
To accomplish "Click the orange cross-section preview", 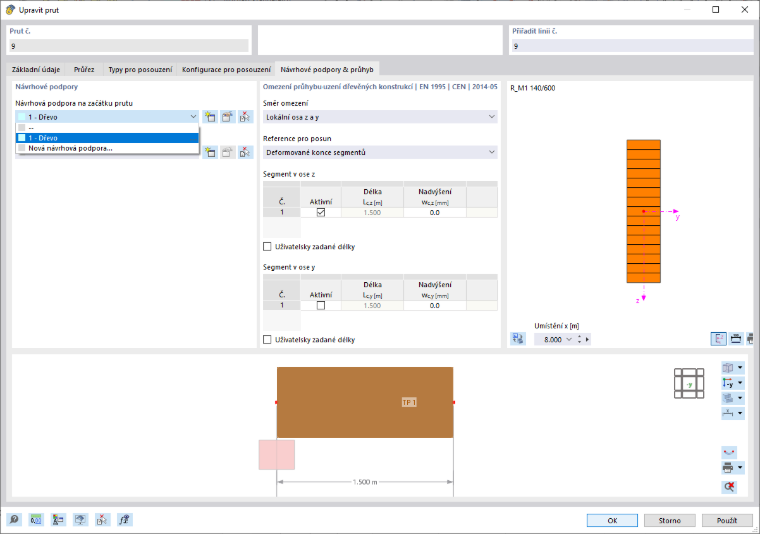I will pyautogui.click(x=643, y=211).
